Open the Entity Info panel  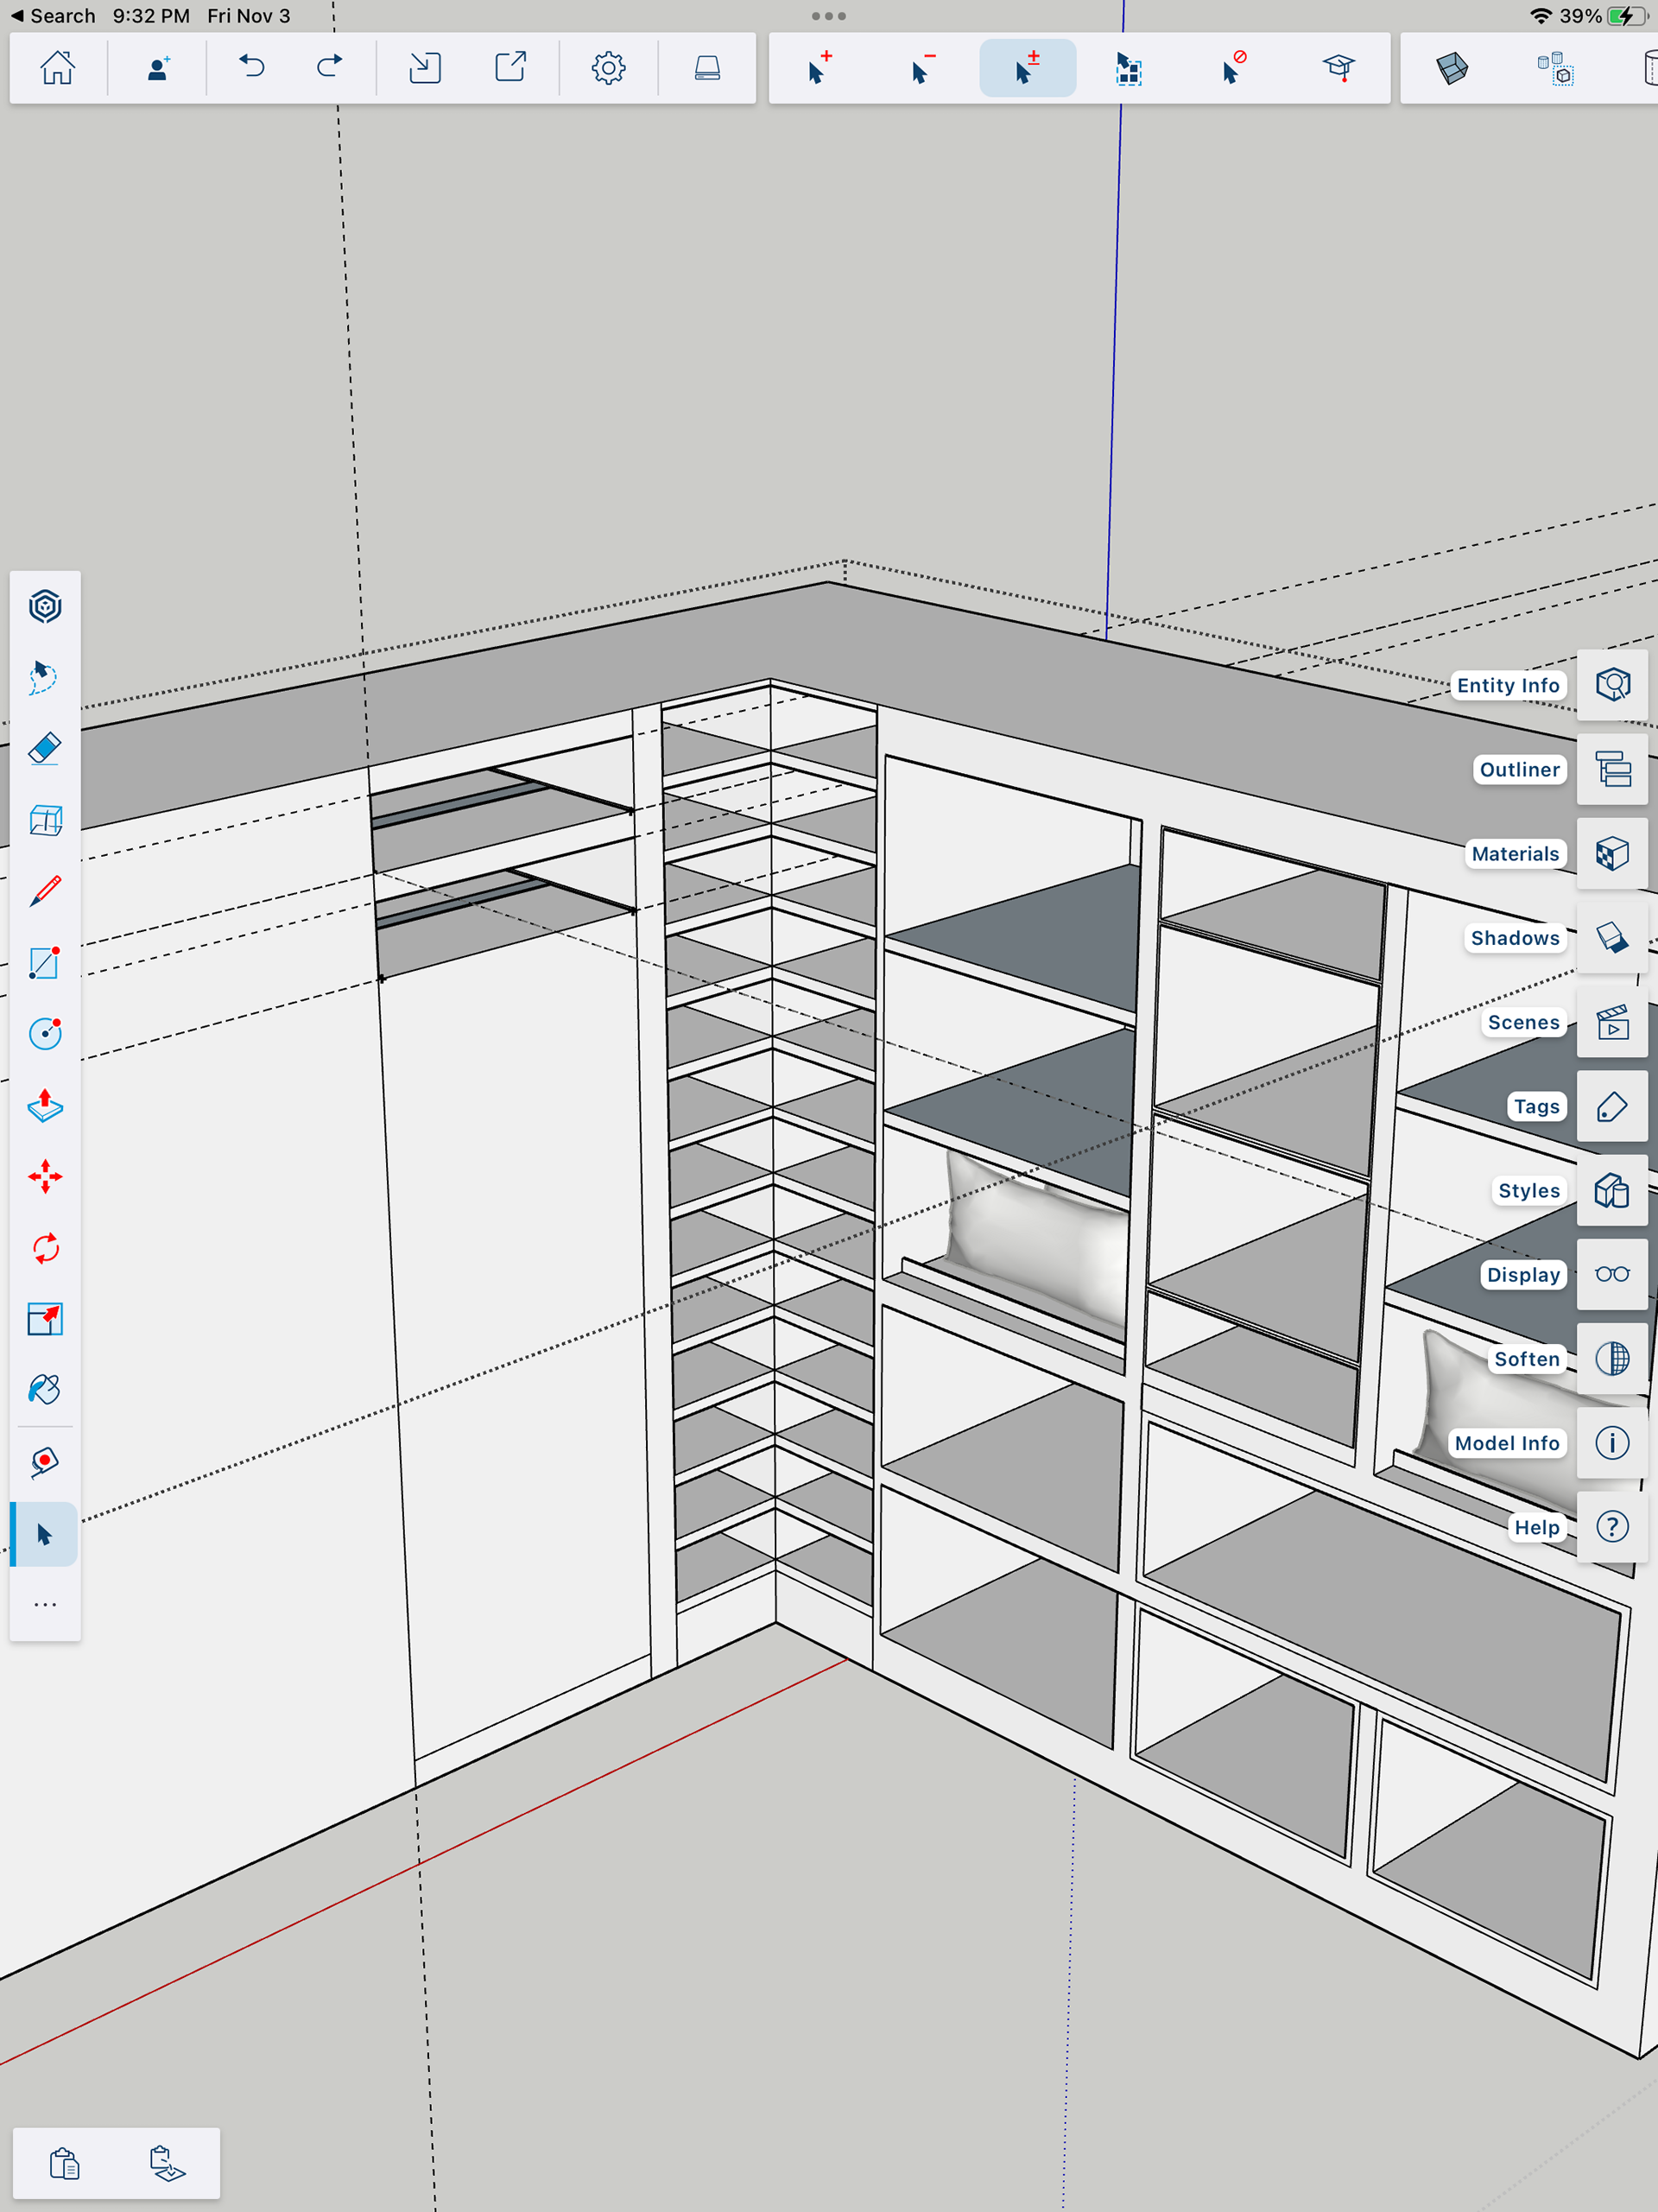tap(1611, 685)
